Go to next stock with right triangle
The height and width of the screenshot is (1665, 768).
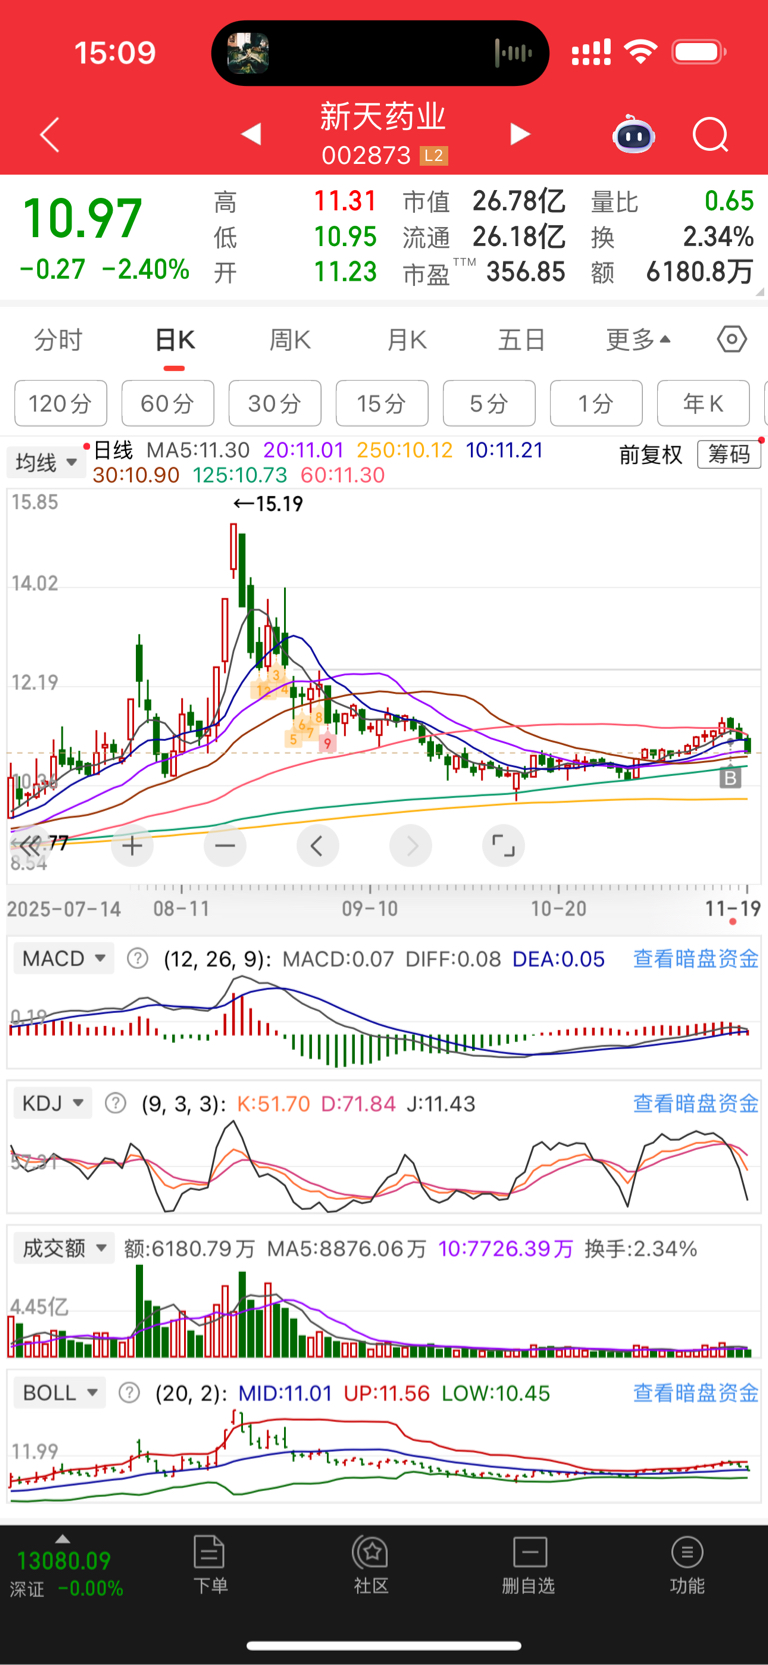point(519,133)
